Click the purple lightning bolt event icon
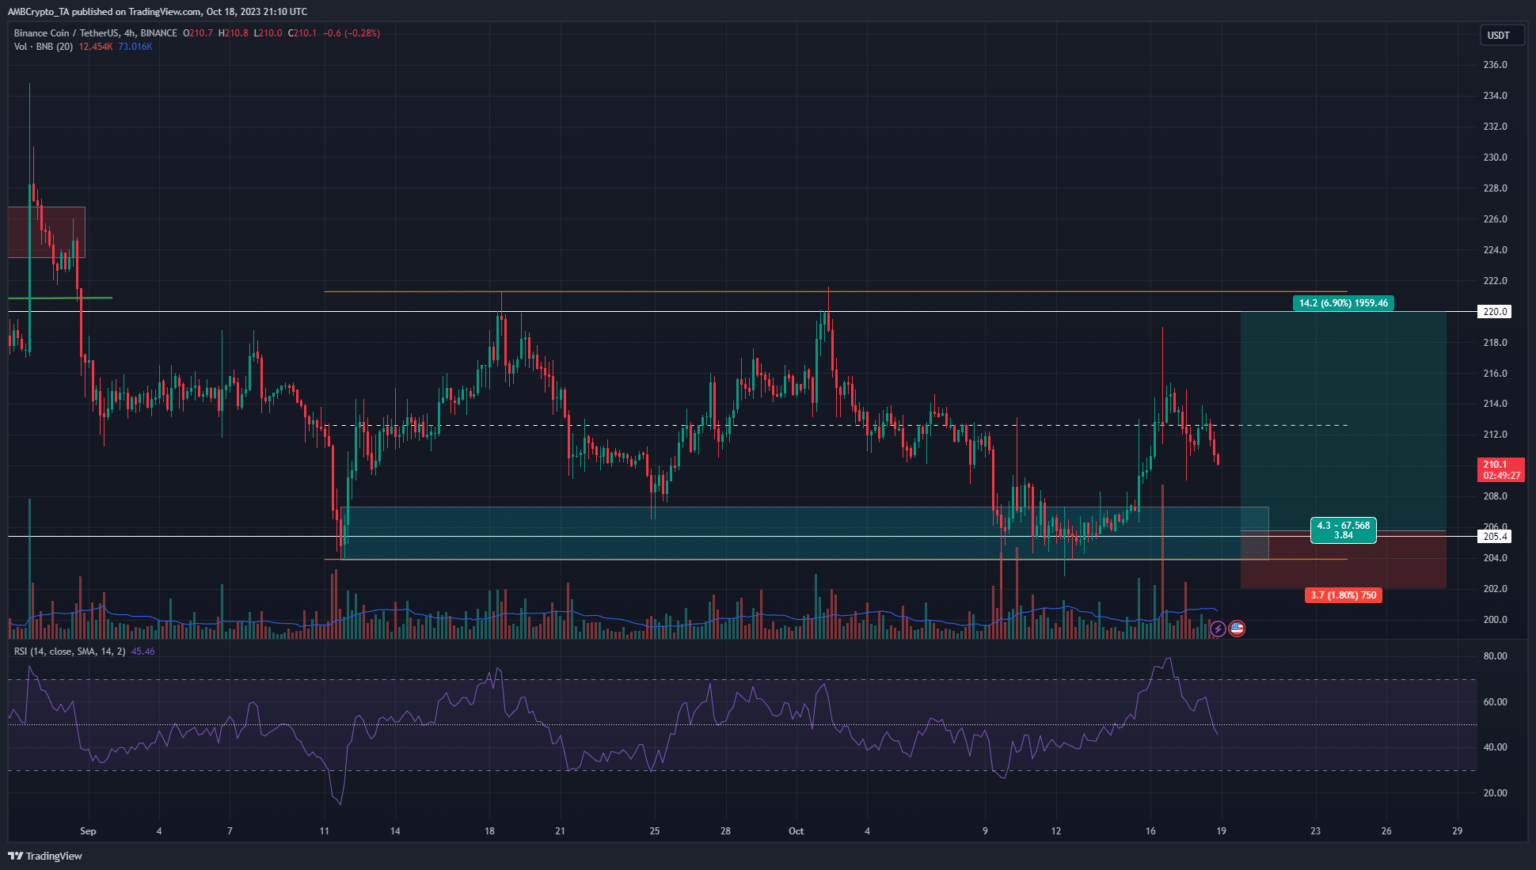This screenshot has height=870, width=1536. [x=1217, y=629]
